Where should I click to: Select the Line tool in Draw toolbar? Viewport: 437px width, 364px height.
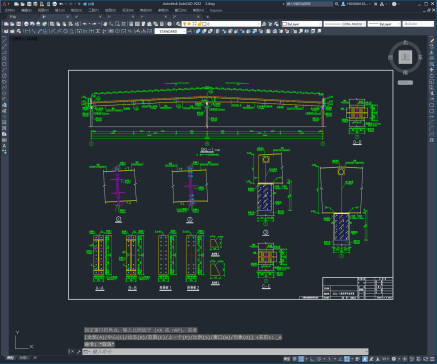(4, 40)
